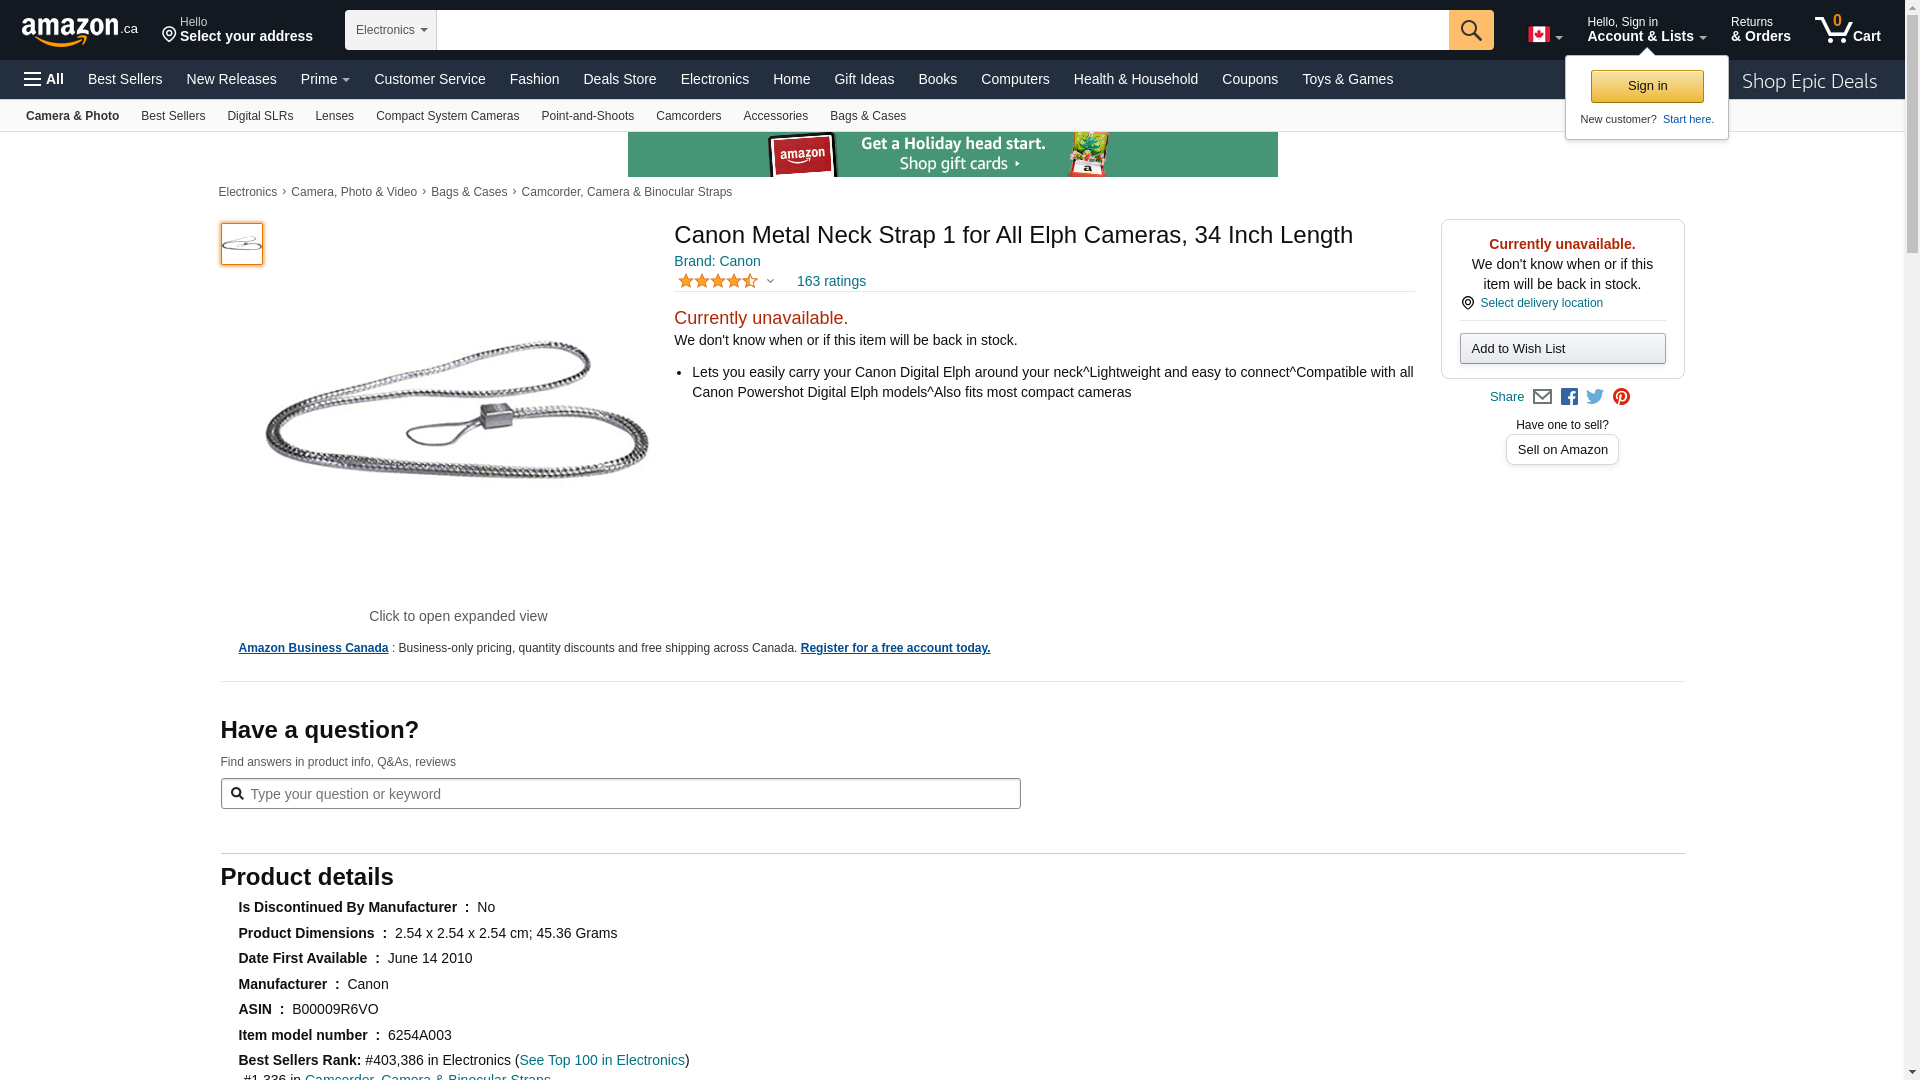Share product on Facebook icon
Screen dimensions: 1920x1080
click(x=1569, y=397)
